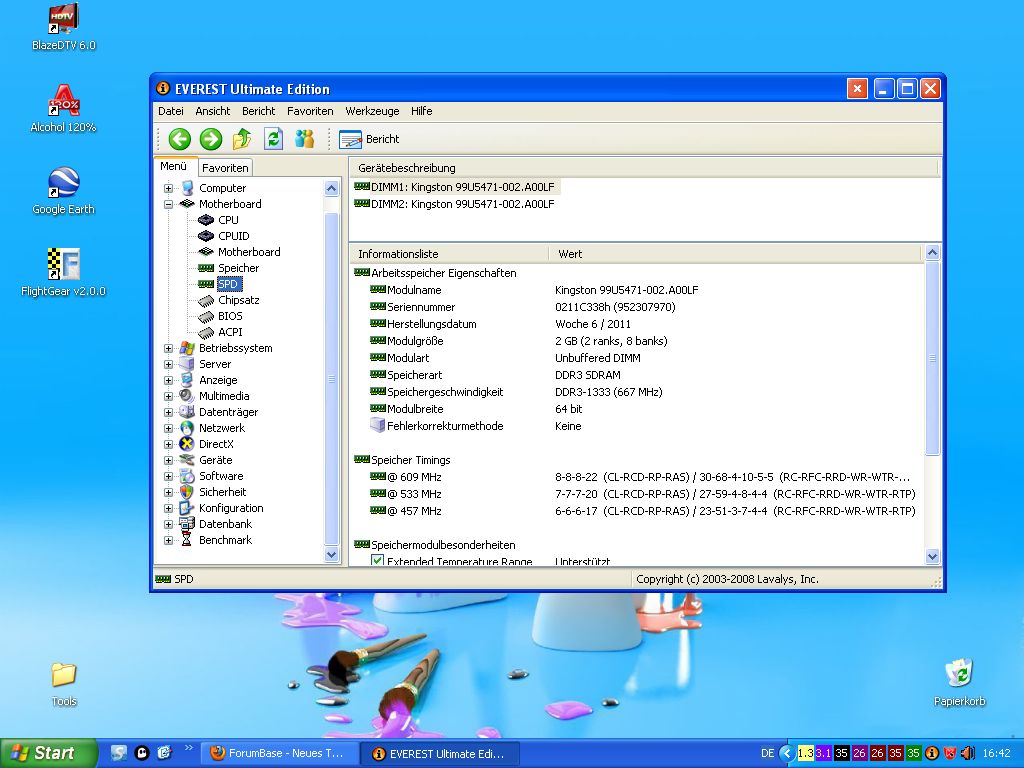
Task: Open the FlightGear v2.0.0 desktop icon
Action: tap(63, 273)
